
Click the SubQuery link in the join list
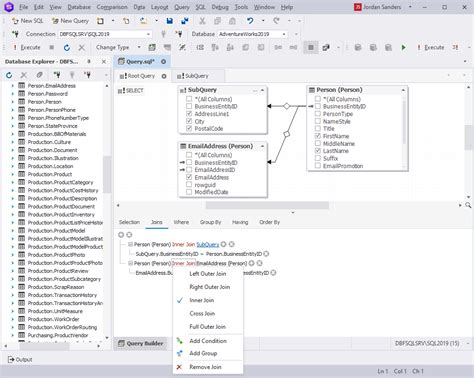click(x=208, y=244)
